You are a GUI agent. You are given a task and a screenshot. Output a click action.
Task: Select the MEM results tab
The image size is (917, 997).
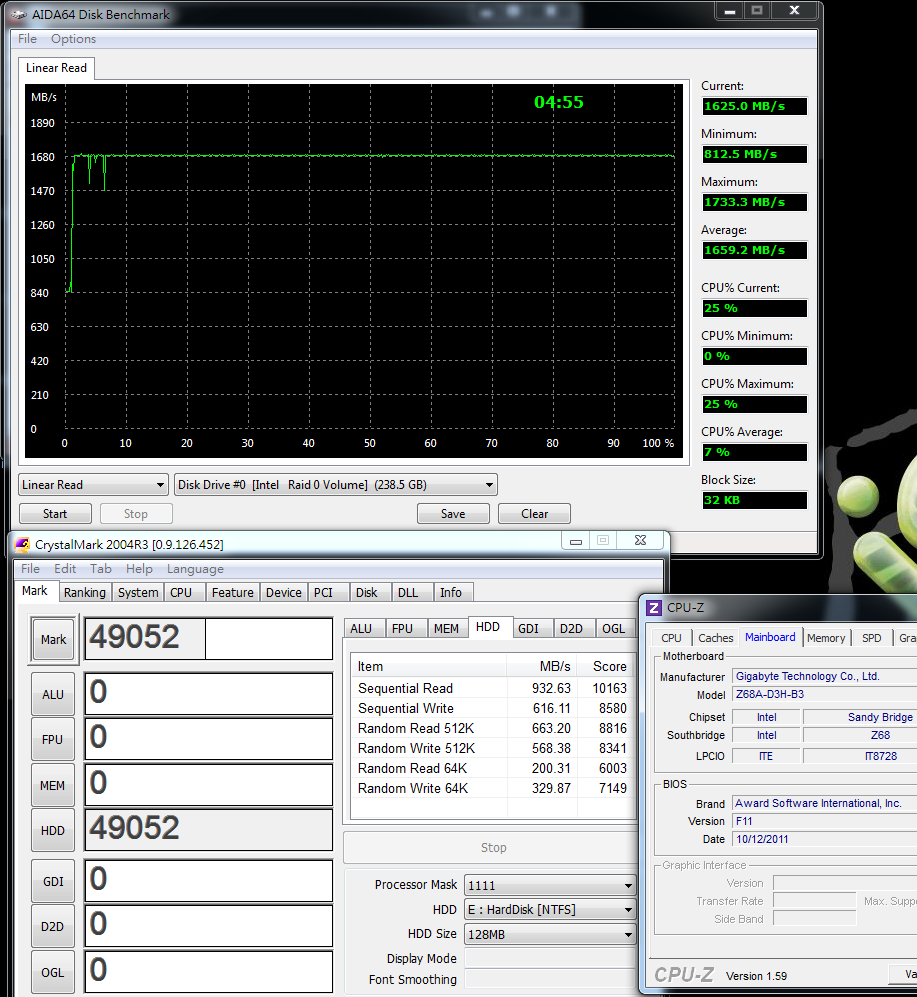446,628
